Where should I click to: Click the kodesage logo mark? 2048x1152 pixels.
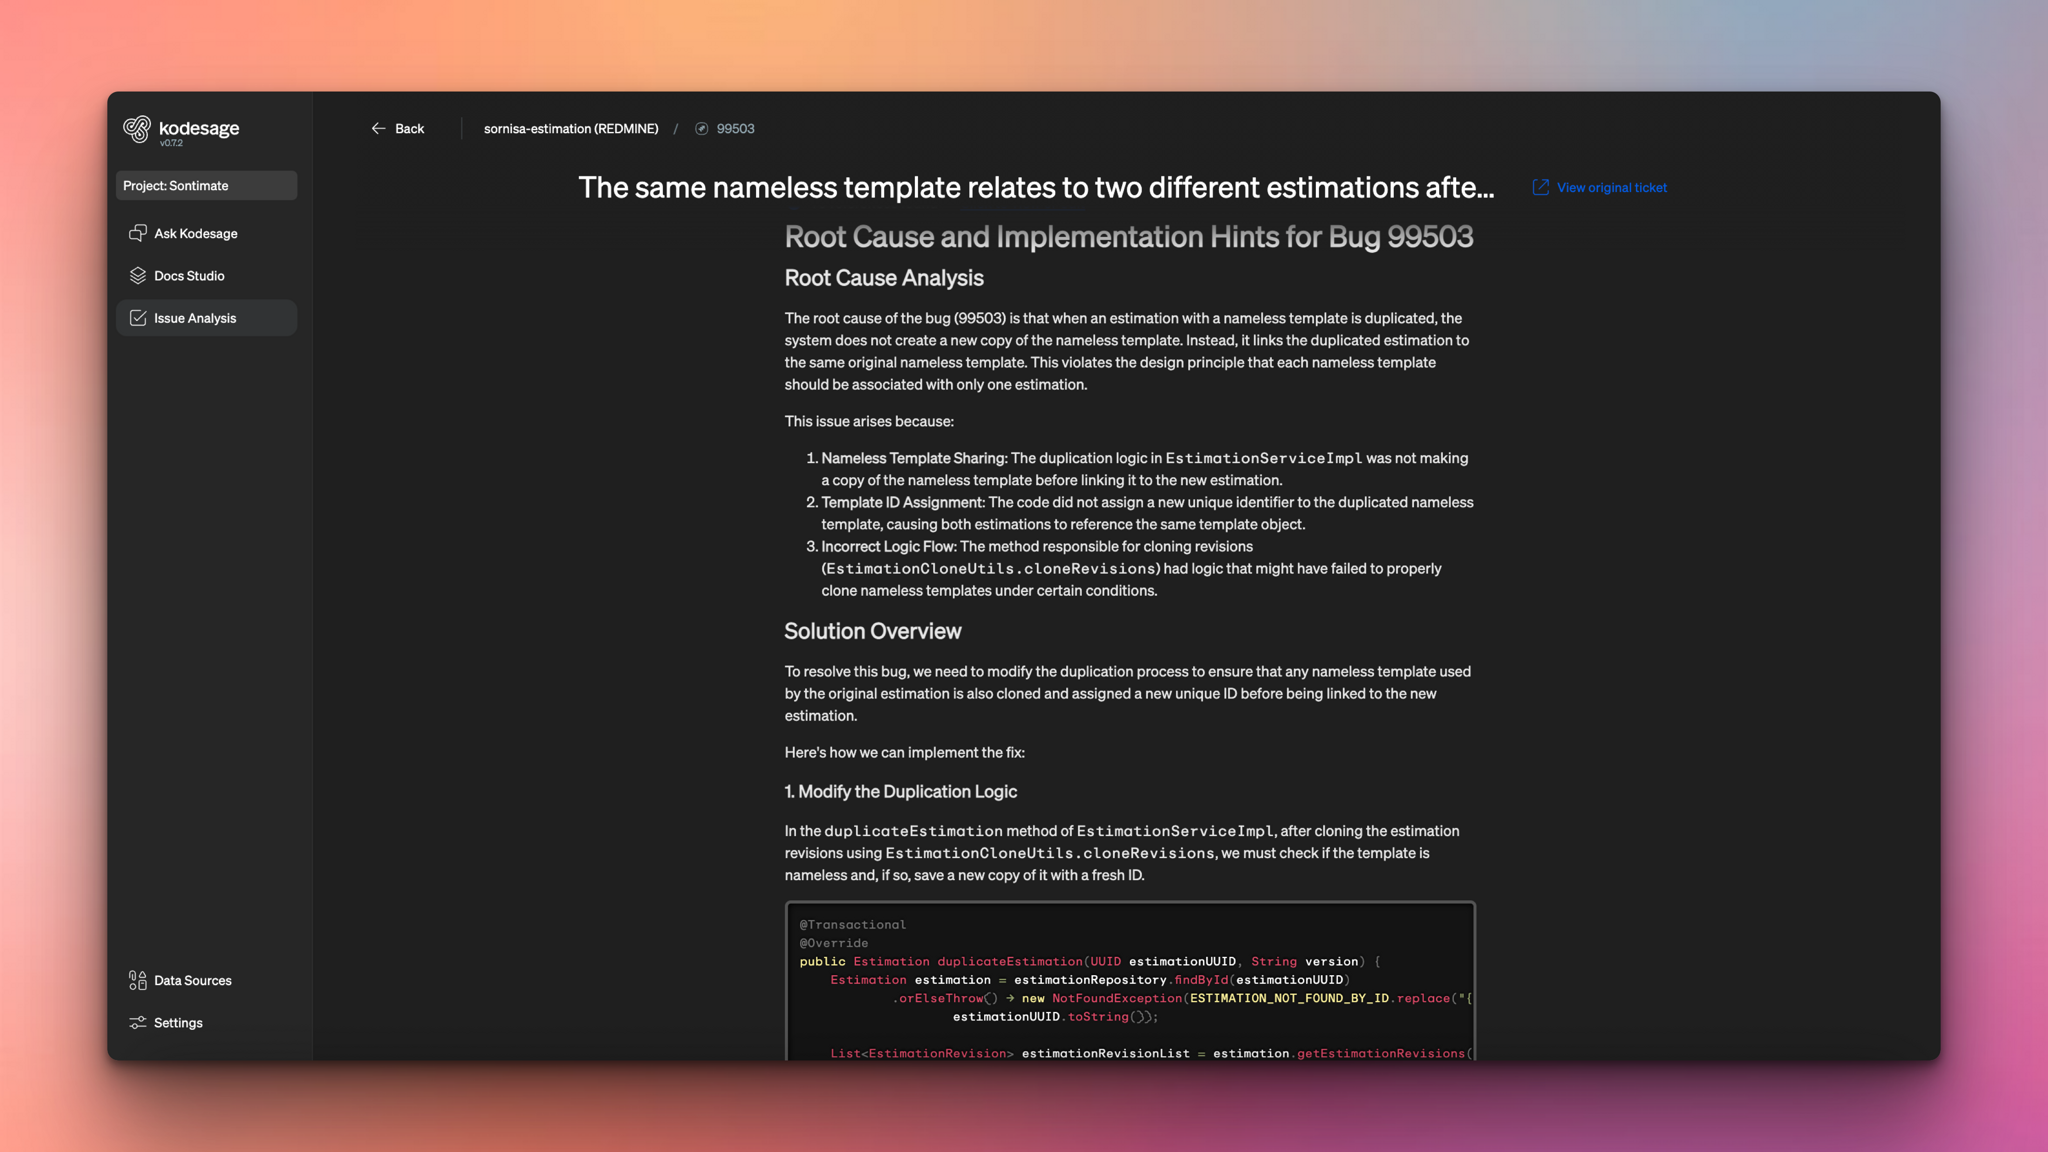137,129
